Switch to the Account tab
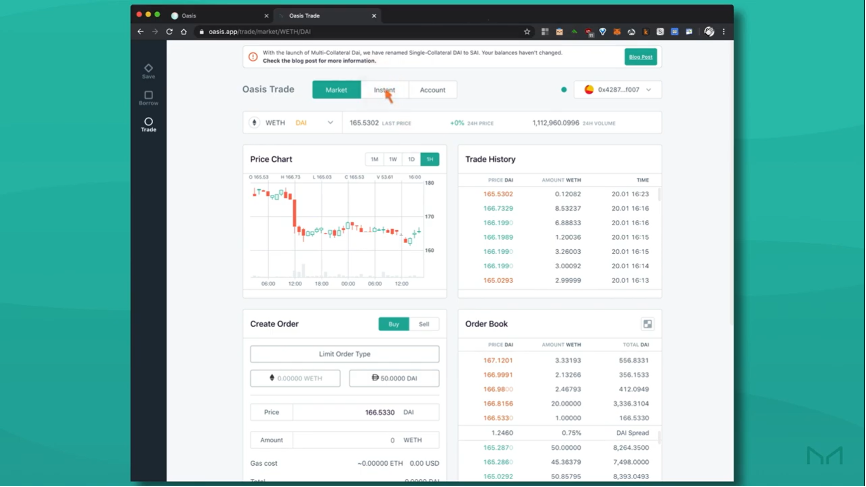The height and width of the screenshot is (487, 866). coord(432,89)
